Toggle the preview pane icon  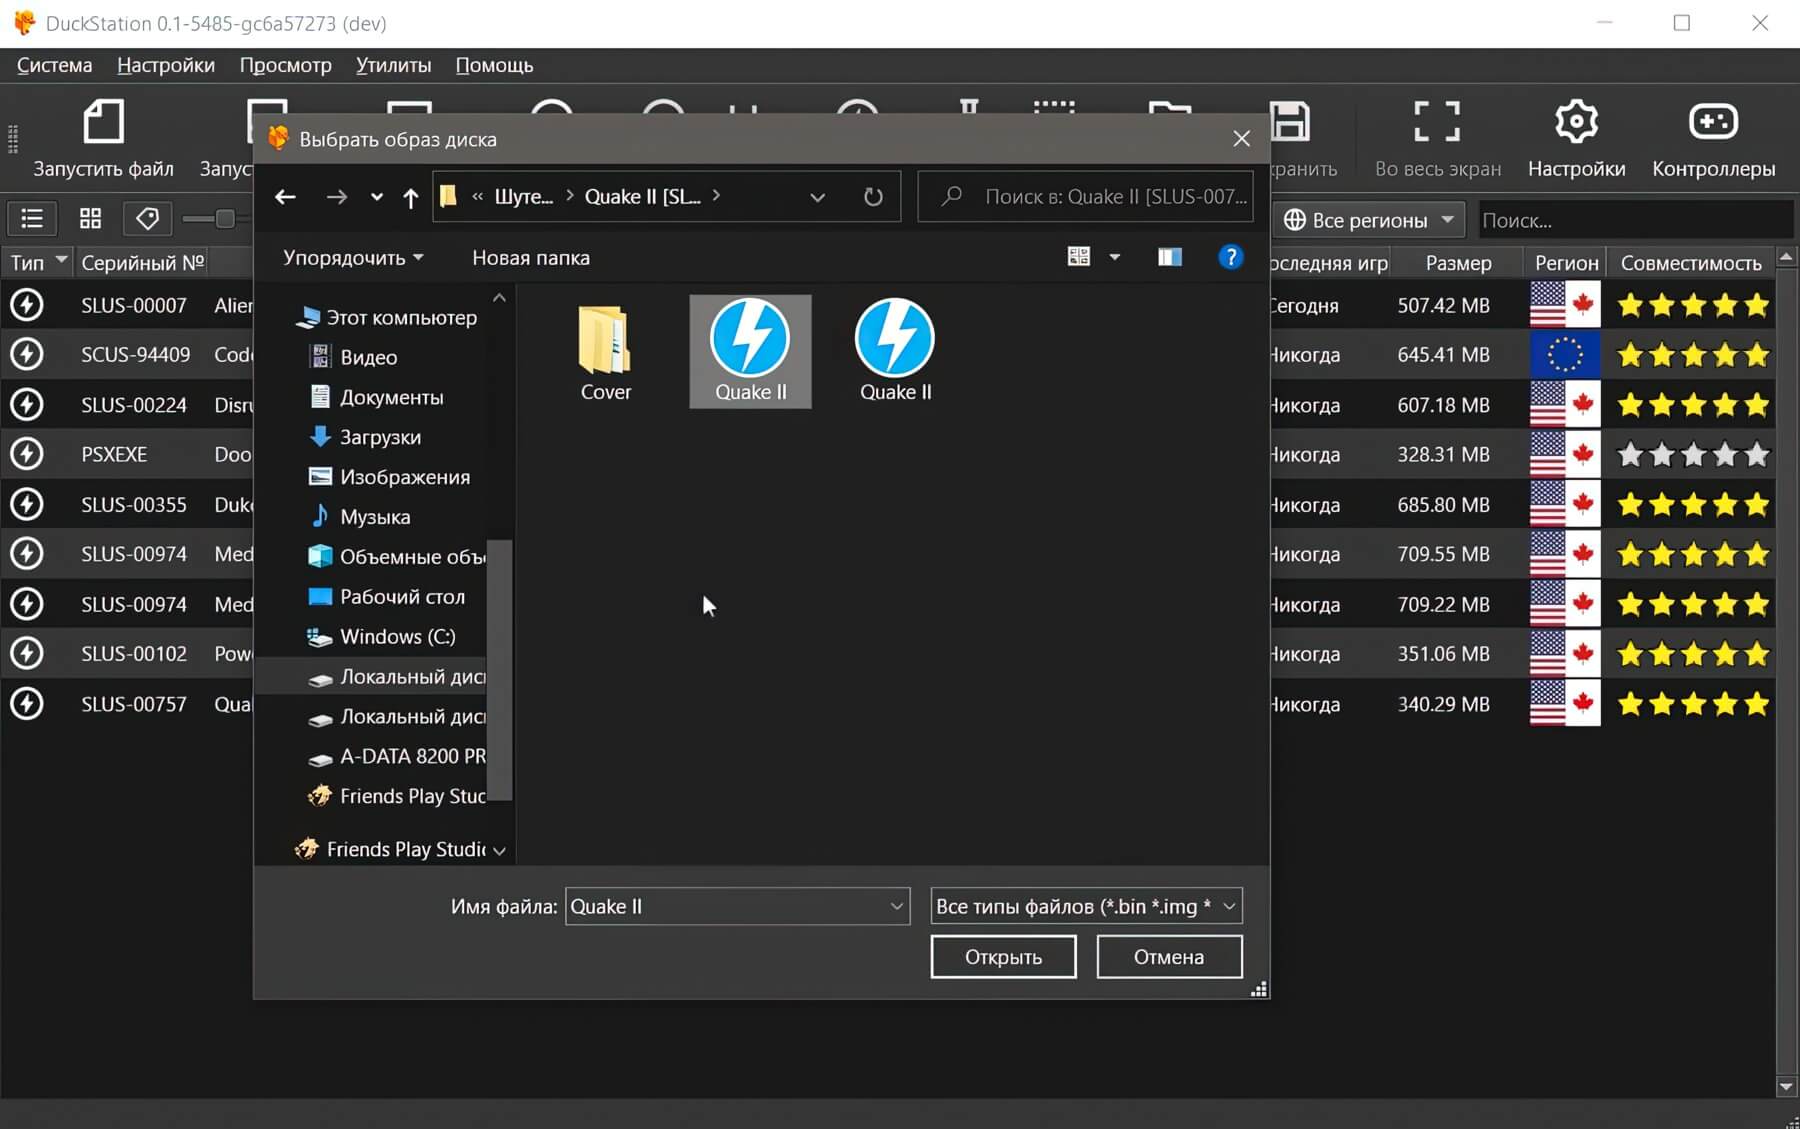tap(1170, 257)
